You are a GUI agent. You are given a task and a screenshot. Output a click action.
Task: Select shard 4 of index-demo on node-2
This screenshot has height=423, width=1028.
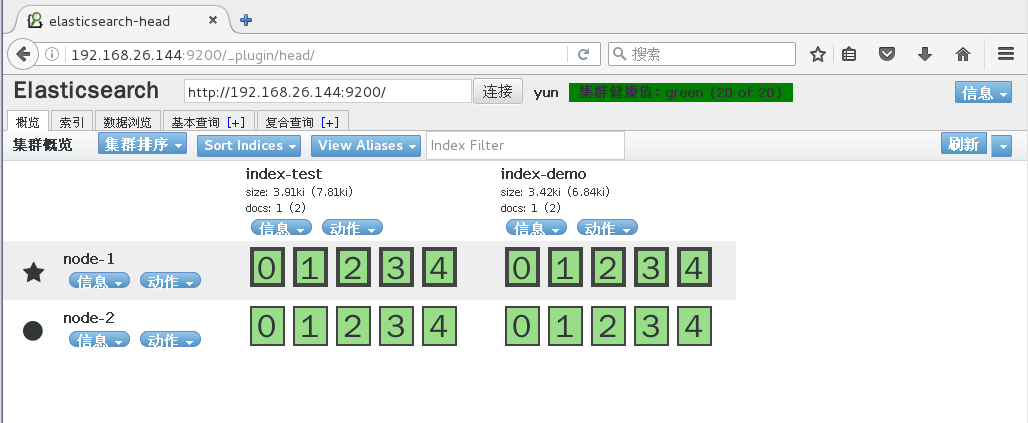tap(694, 327)
